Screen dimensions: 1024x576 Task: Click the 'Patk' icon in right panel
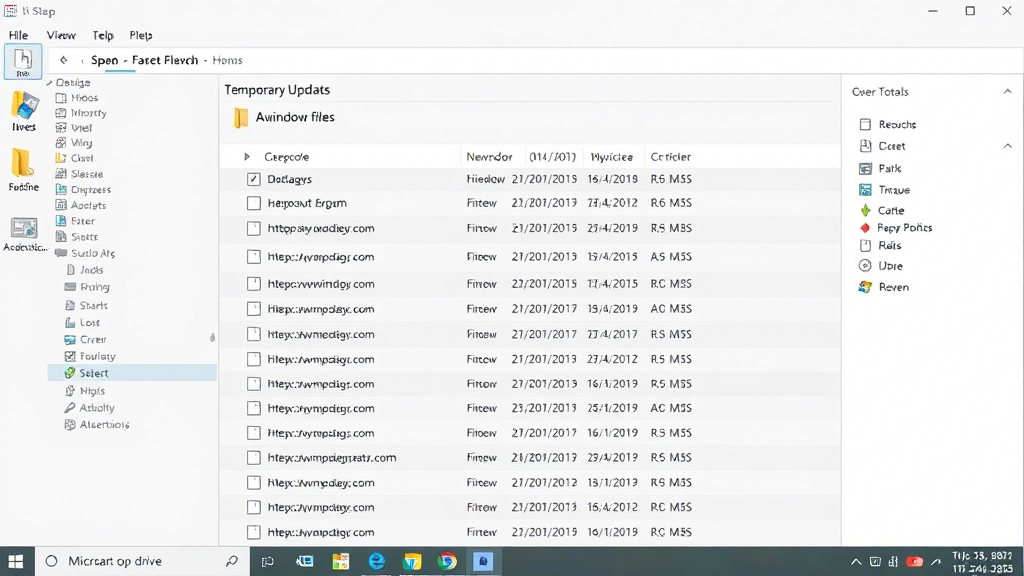(x=865, y=168)
